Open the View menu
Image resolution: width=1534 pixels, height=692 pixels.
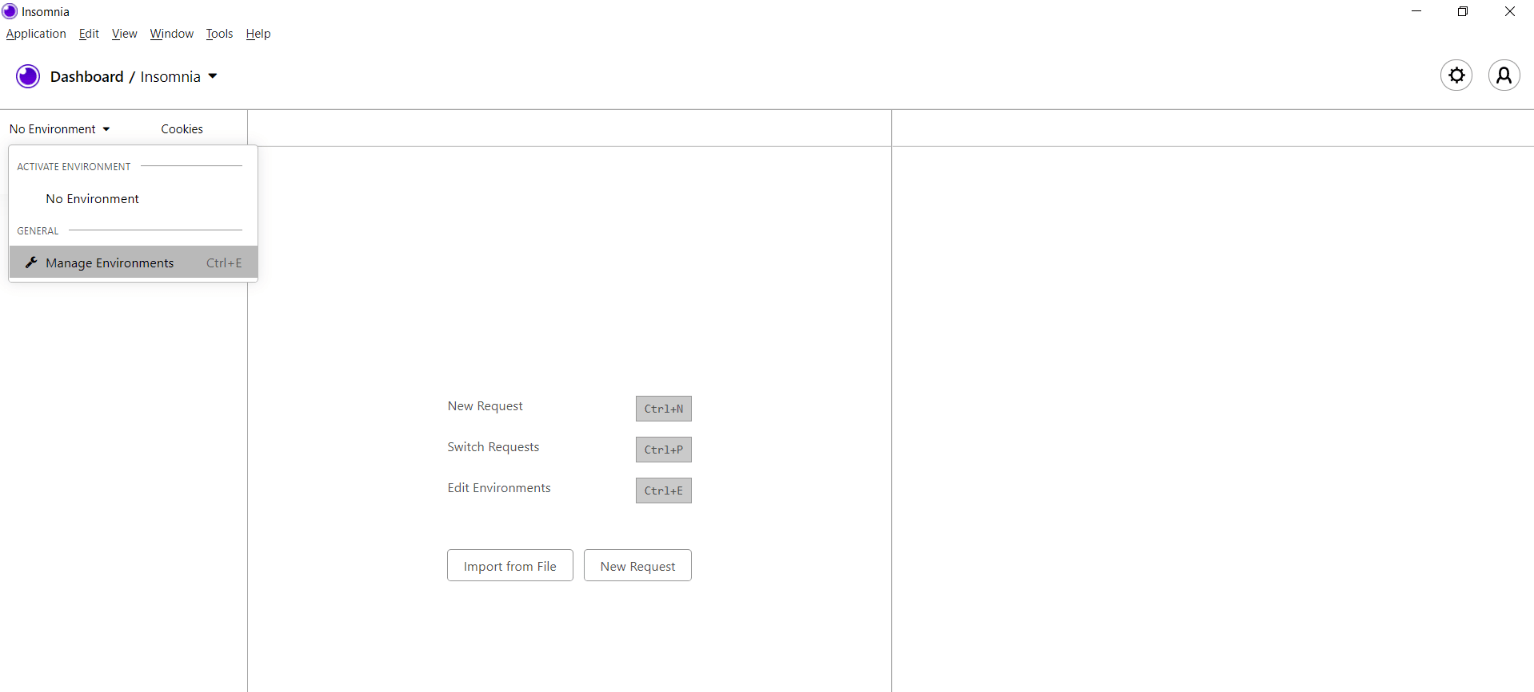[x=125, y=34]
